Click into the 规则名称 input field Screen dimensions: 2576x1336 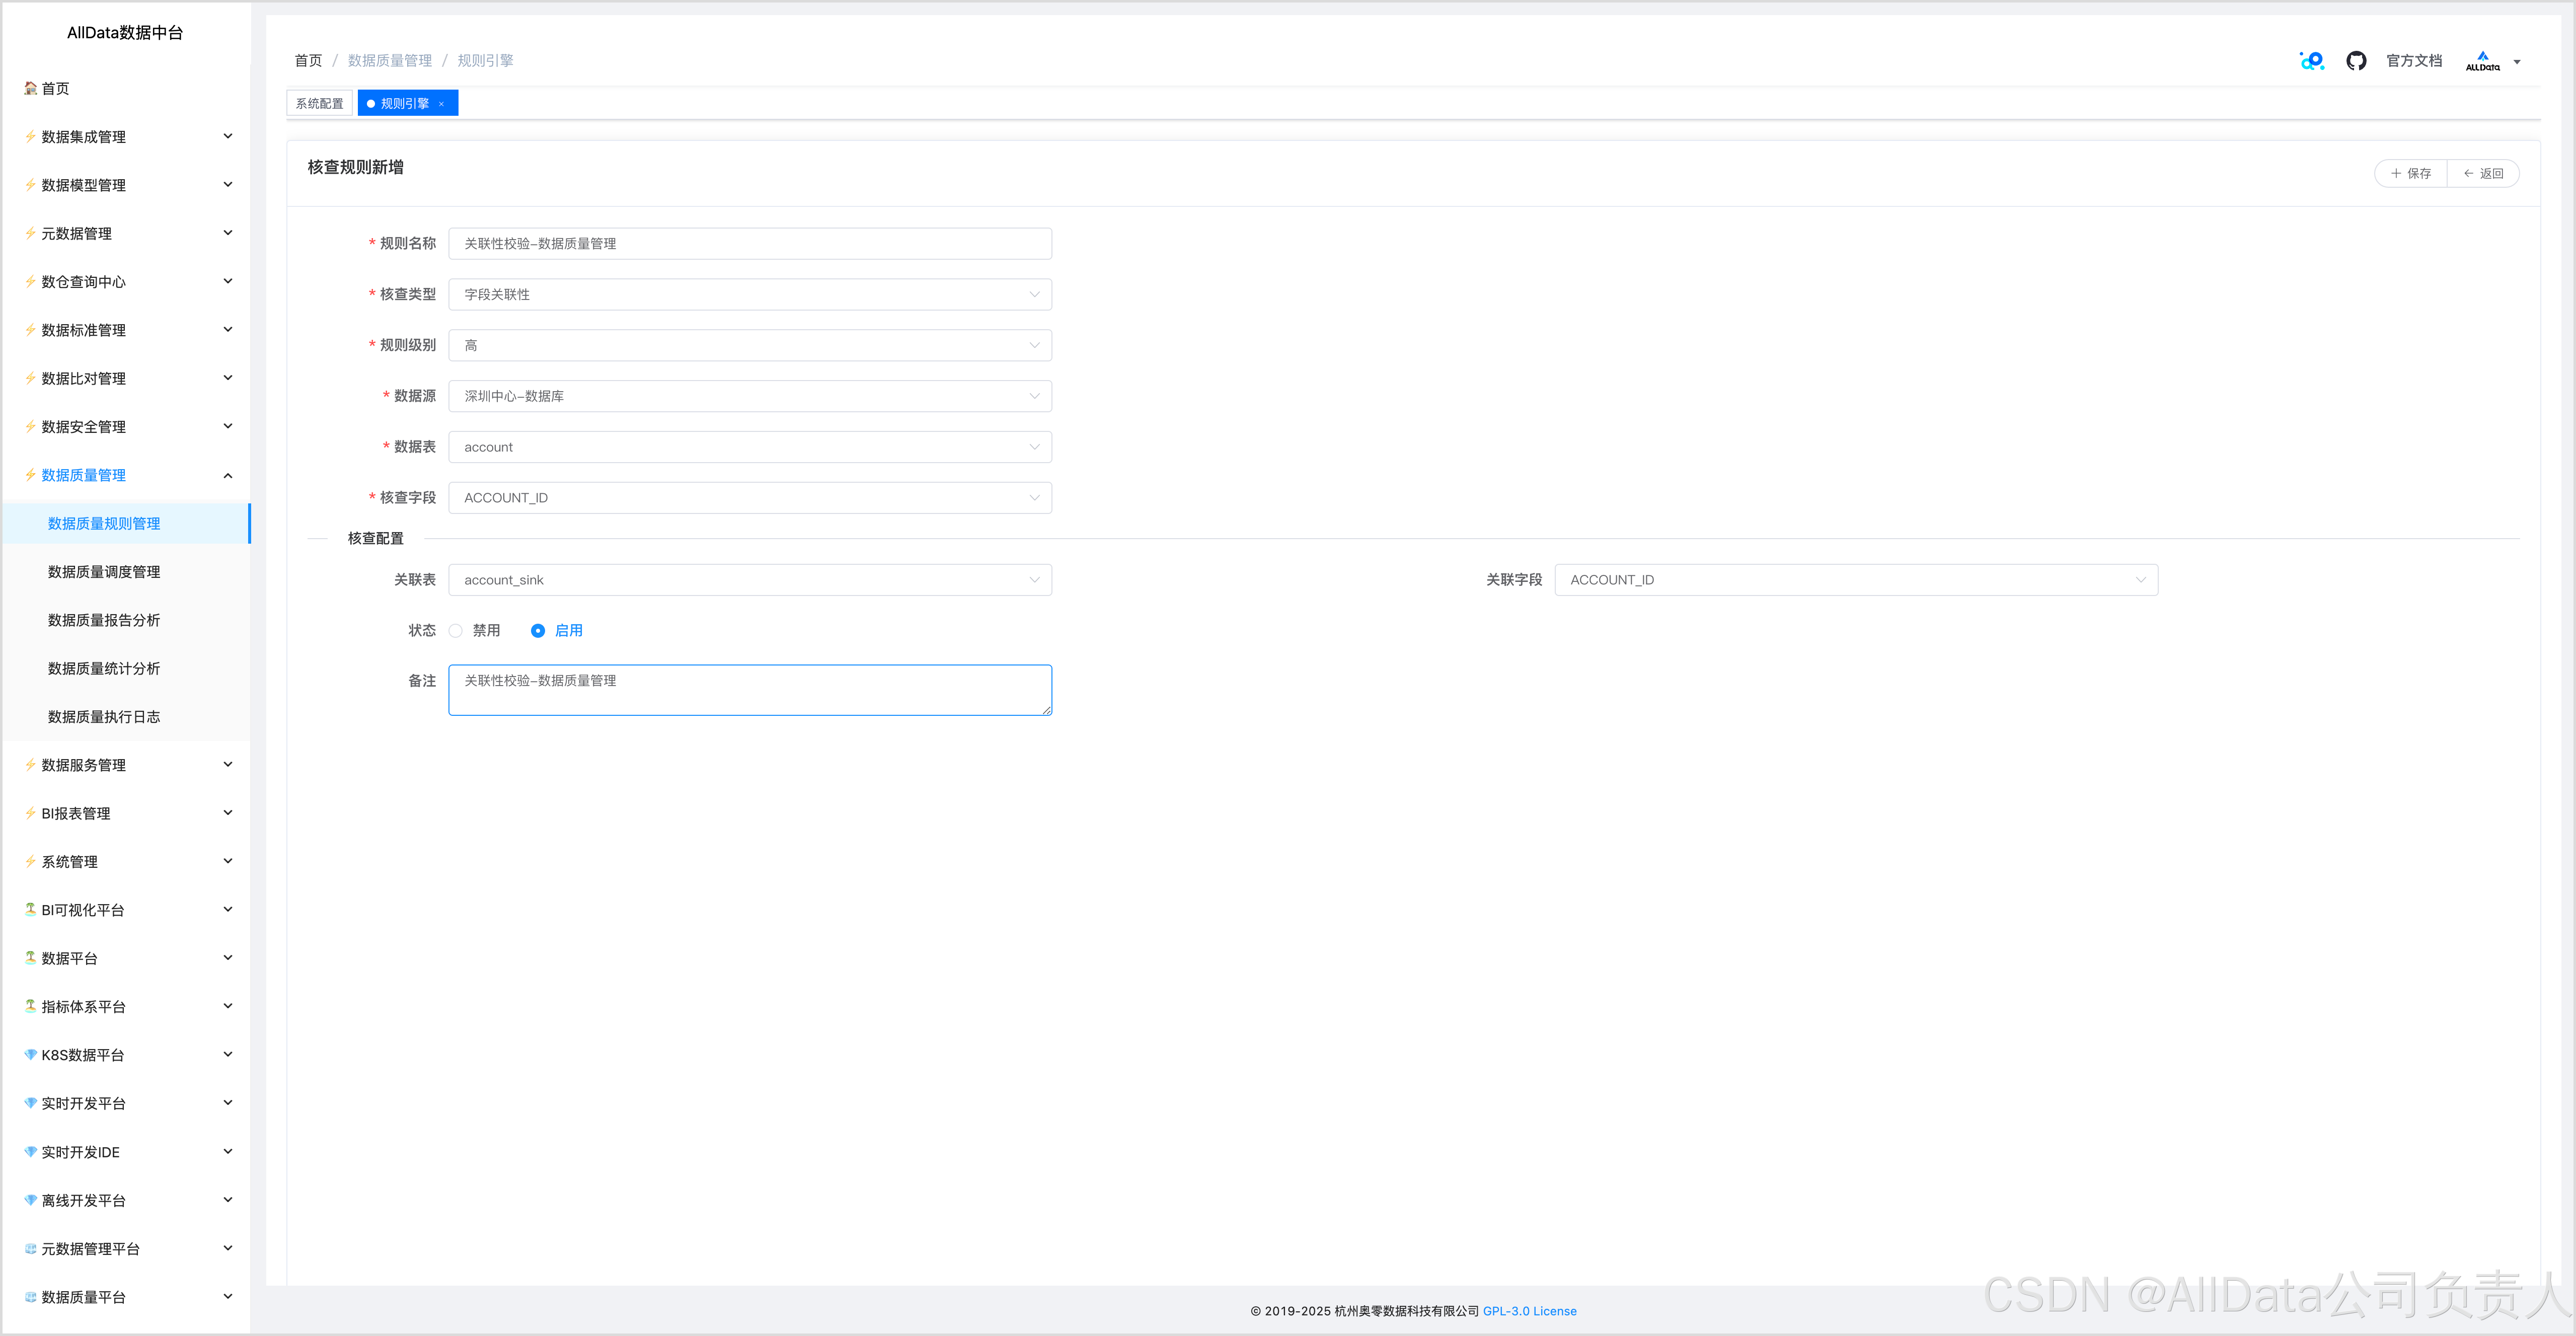pos(749,243)
